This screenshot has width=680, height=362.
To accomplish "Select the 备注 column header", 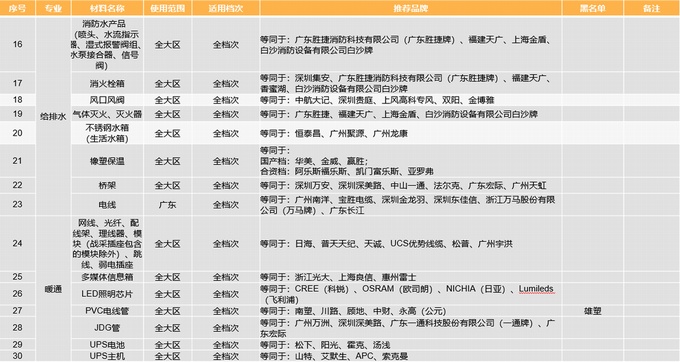I will click(652, 8).
